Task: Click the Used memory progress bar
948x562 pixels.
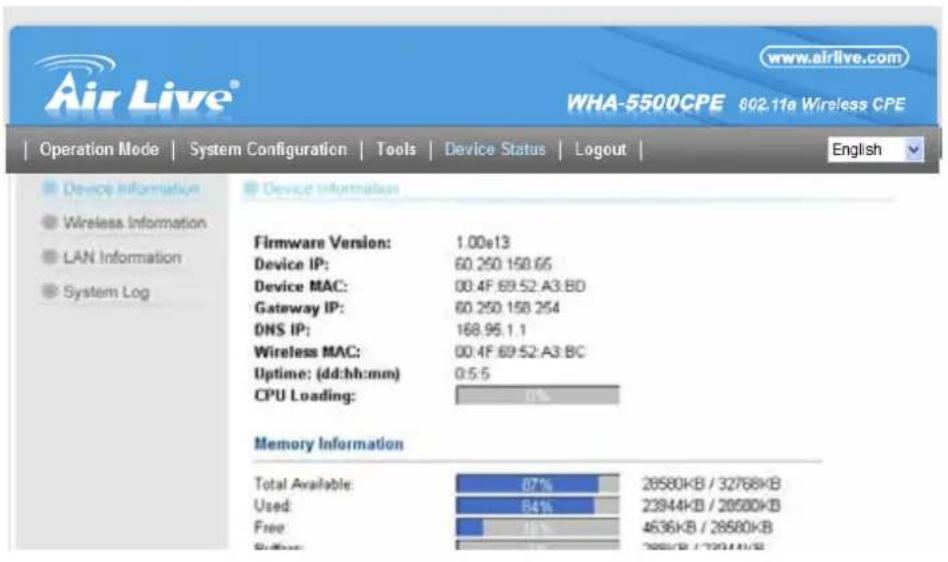Action: [x=537, y=506]
